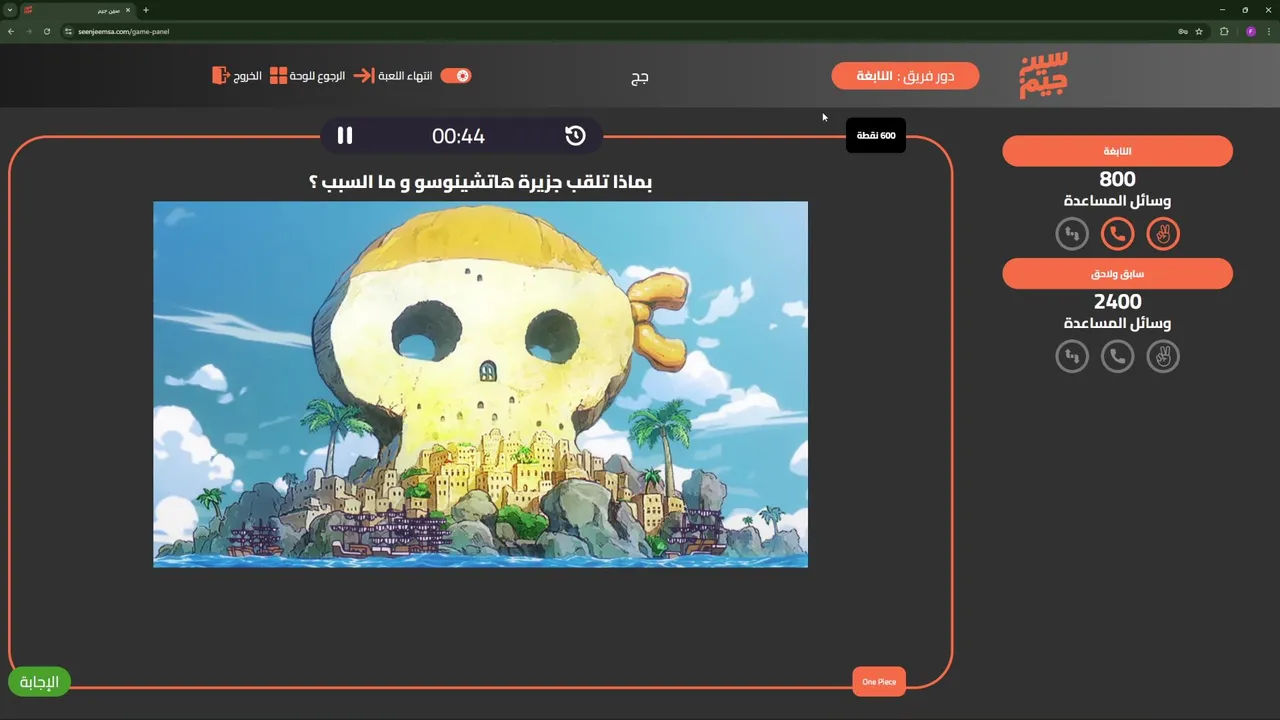
Task: Click الرجوع للوحة to return to board
Action: pyautogui.click(x=318, y=76)
